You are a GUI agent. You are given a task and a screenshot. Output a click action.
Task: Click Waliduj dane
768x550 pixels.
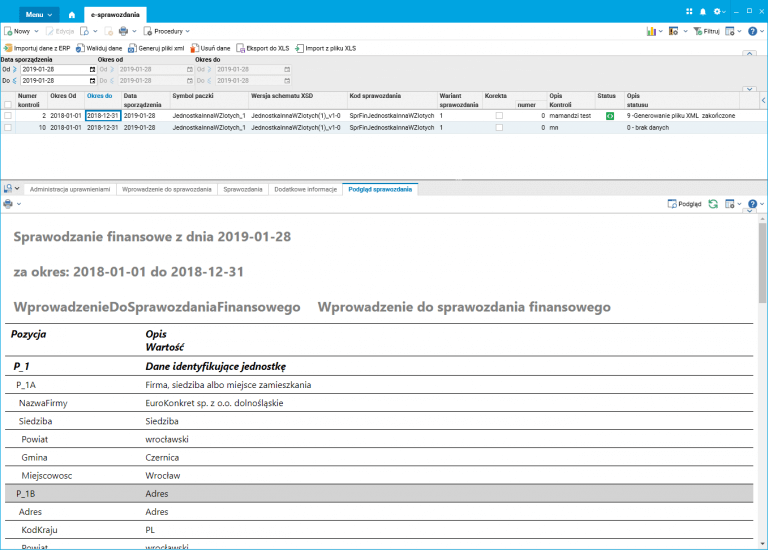click(99, 48)
